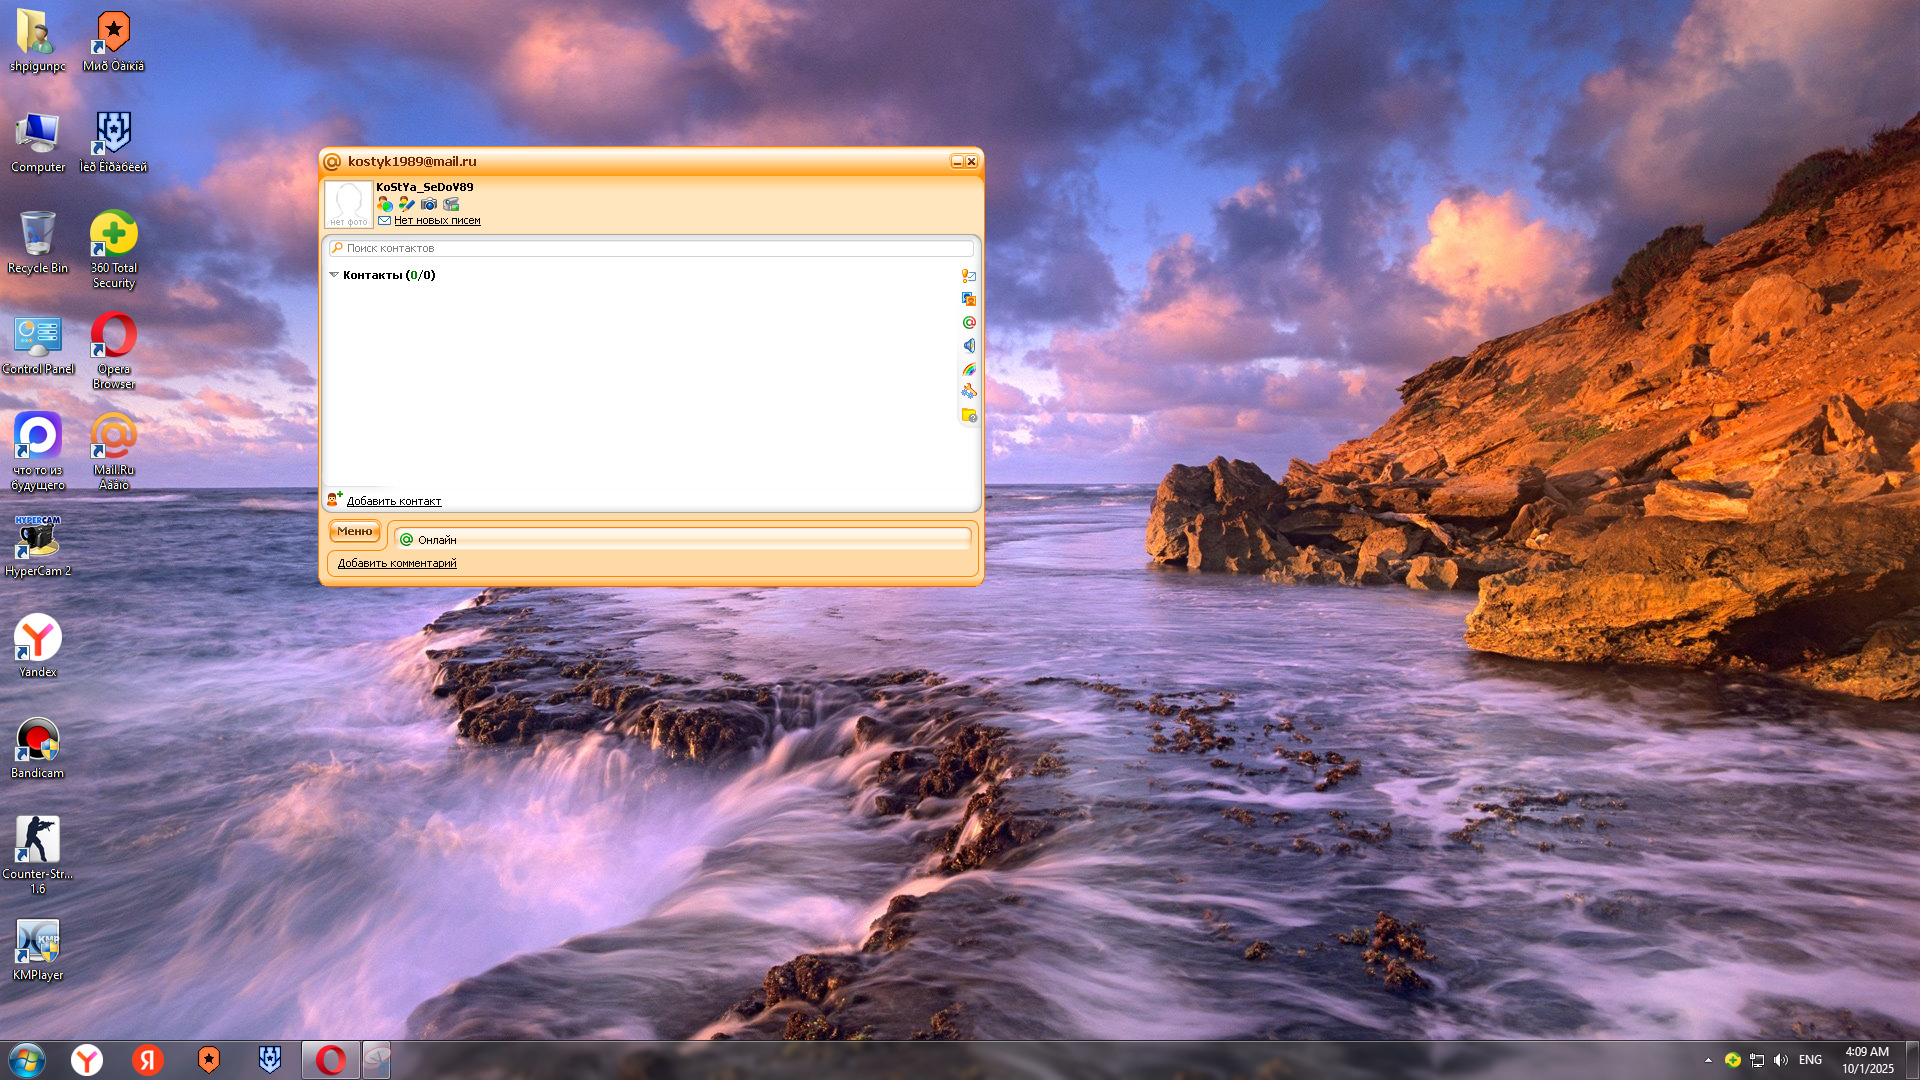Open the Нет новых писем link

(437, 221)
